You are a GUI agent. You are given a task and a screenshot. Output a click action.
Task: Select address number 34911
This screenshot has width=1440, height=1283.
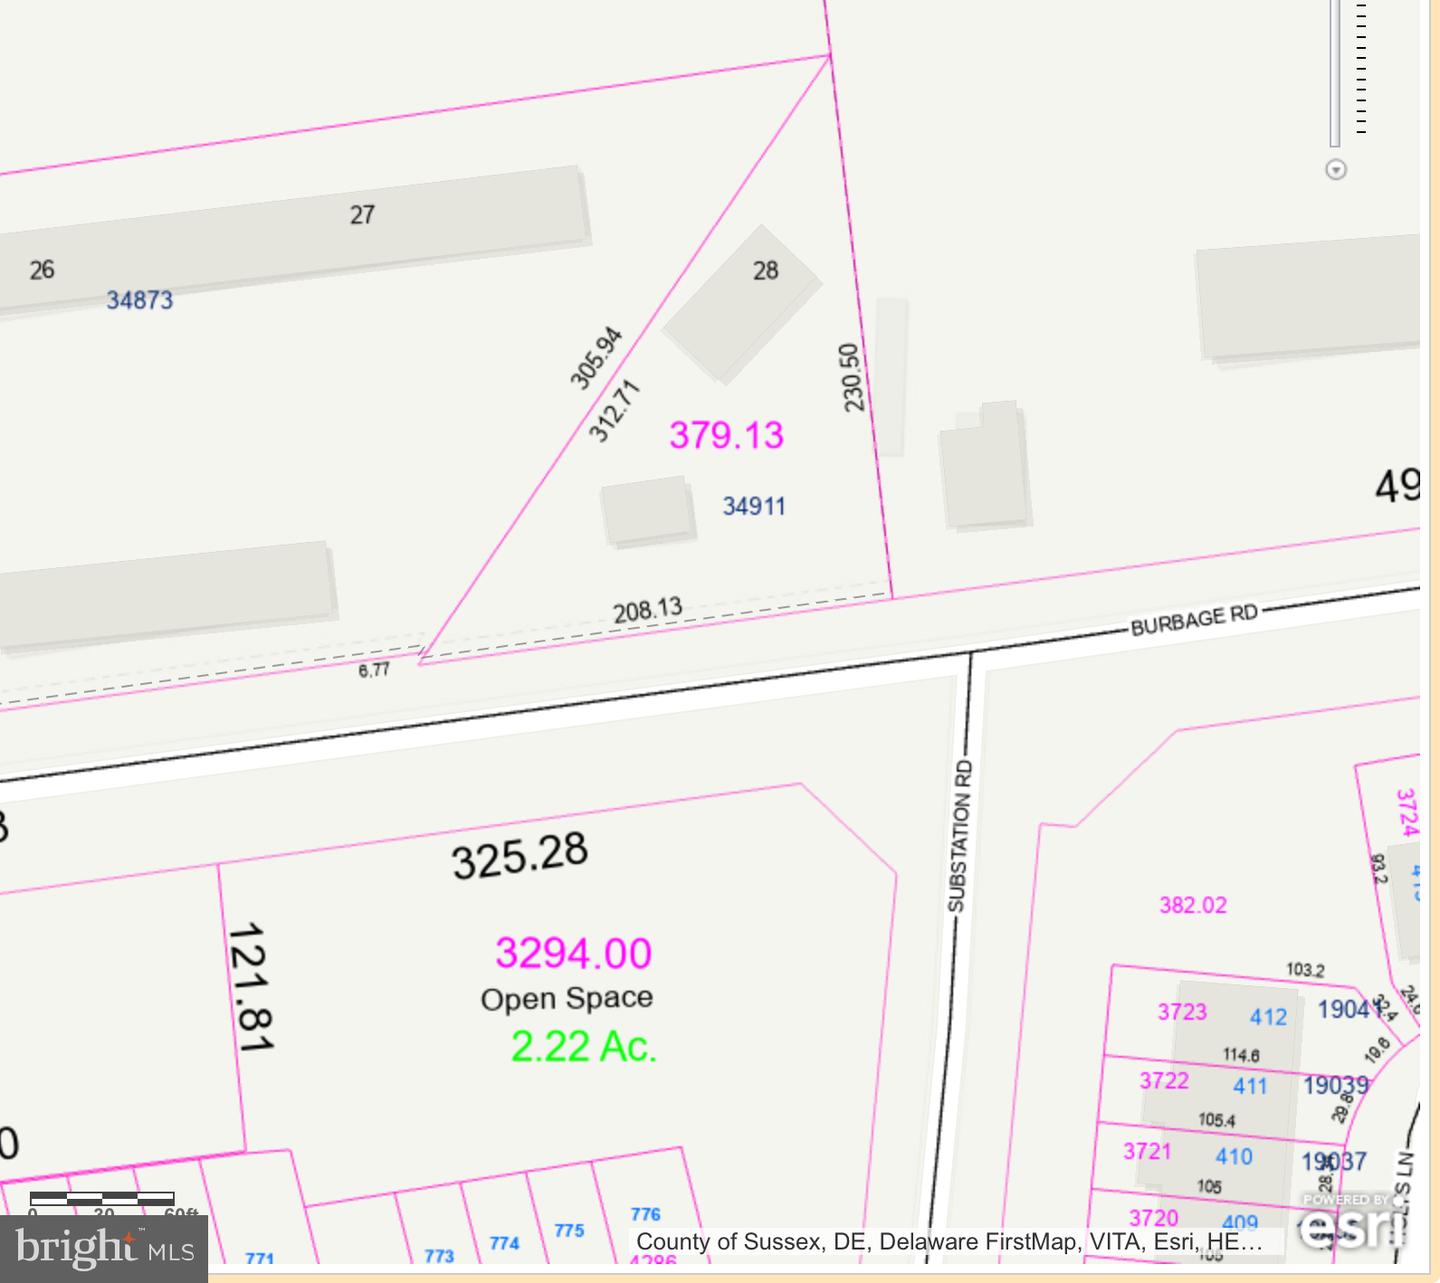coord(754,506)
